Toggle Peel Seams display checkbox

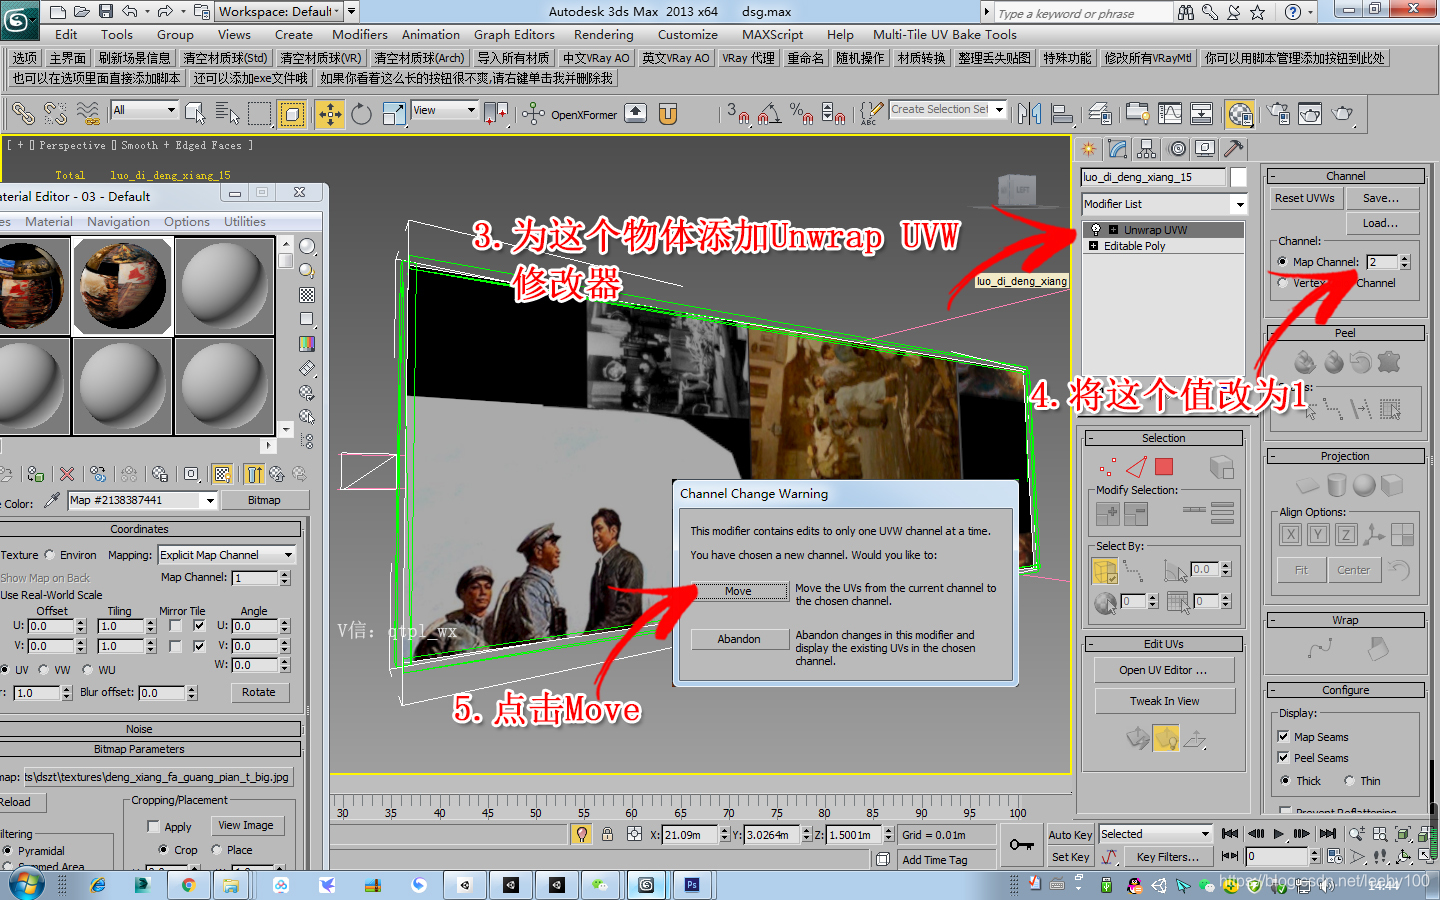tap(1283, 758)
